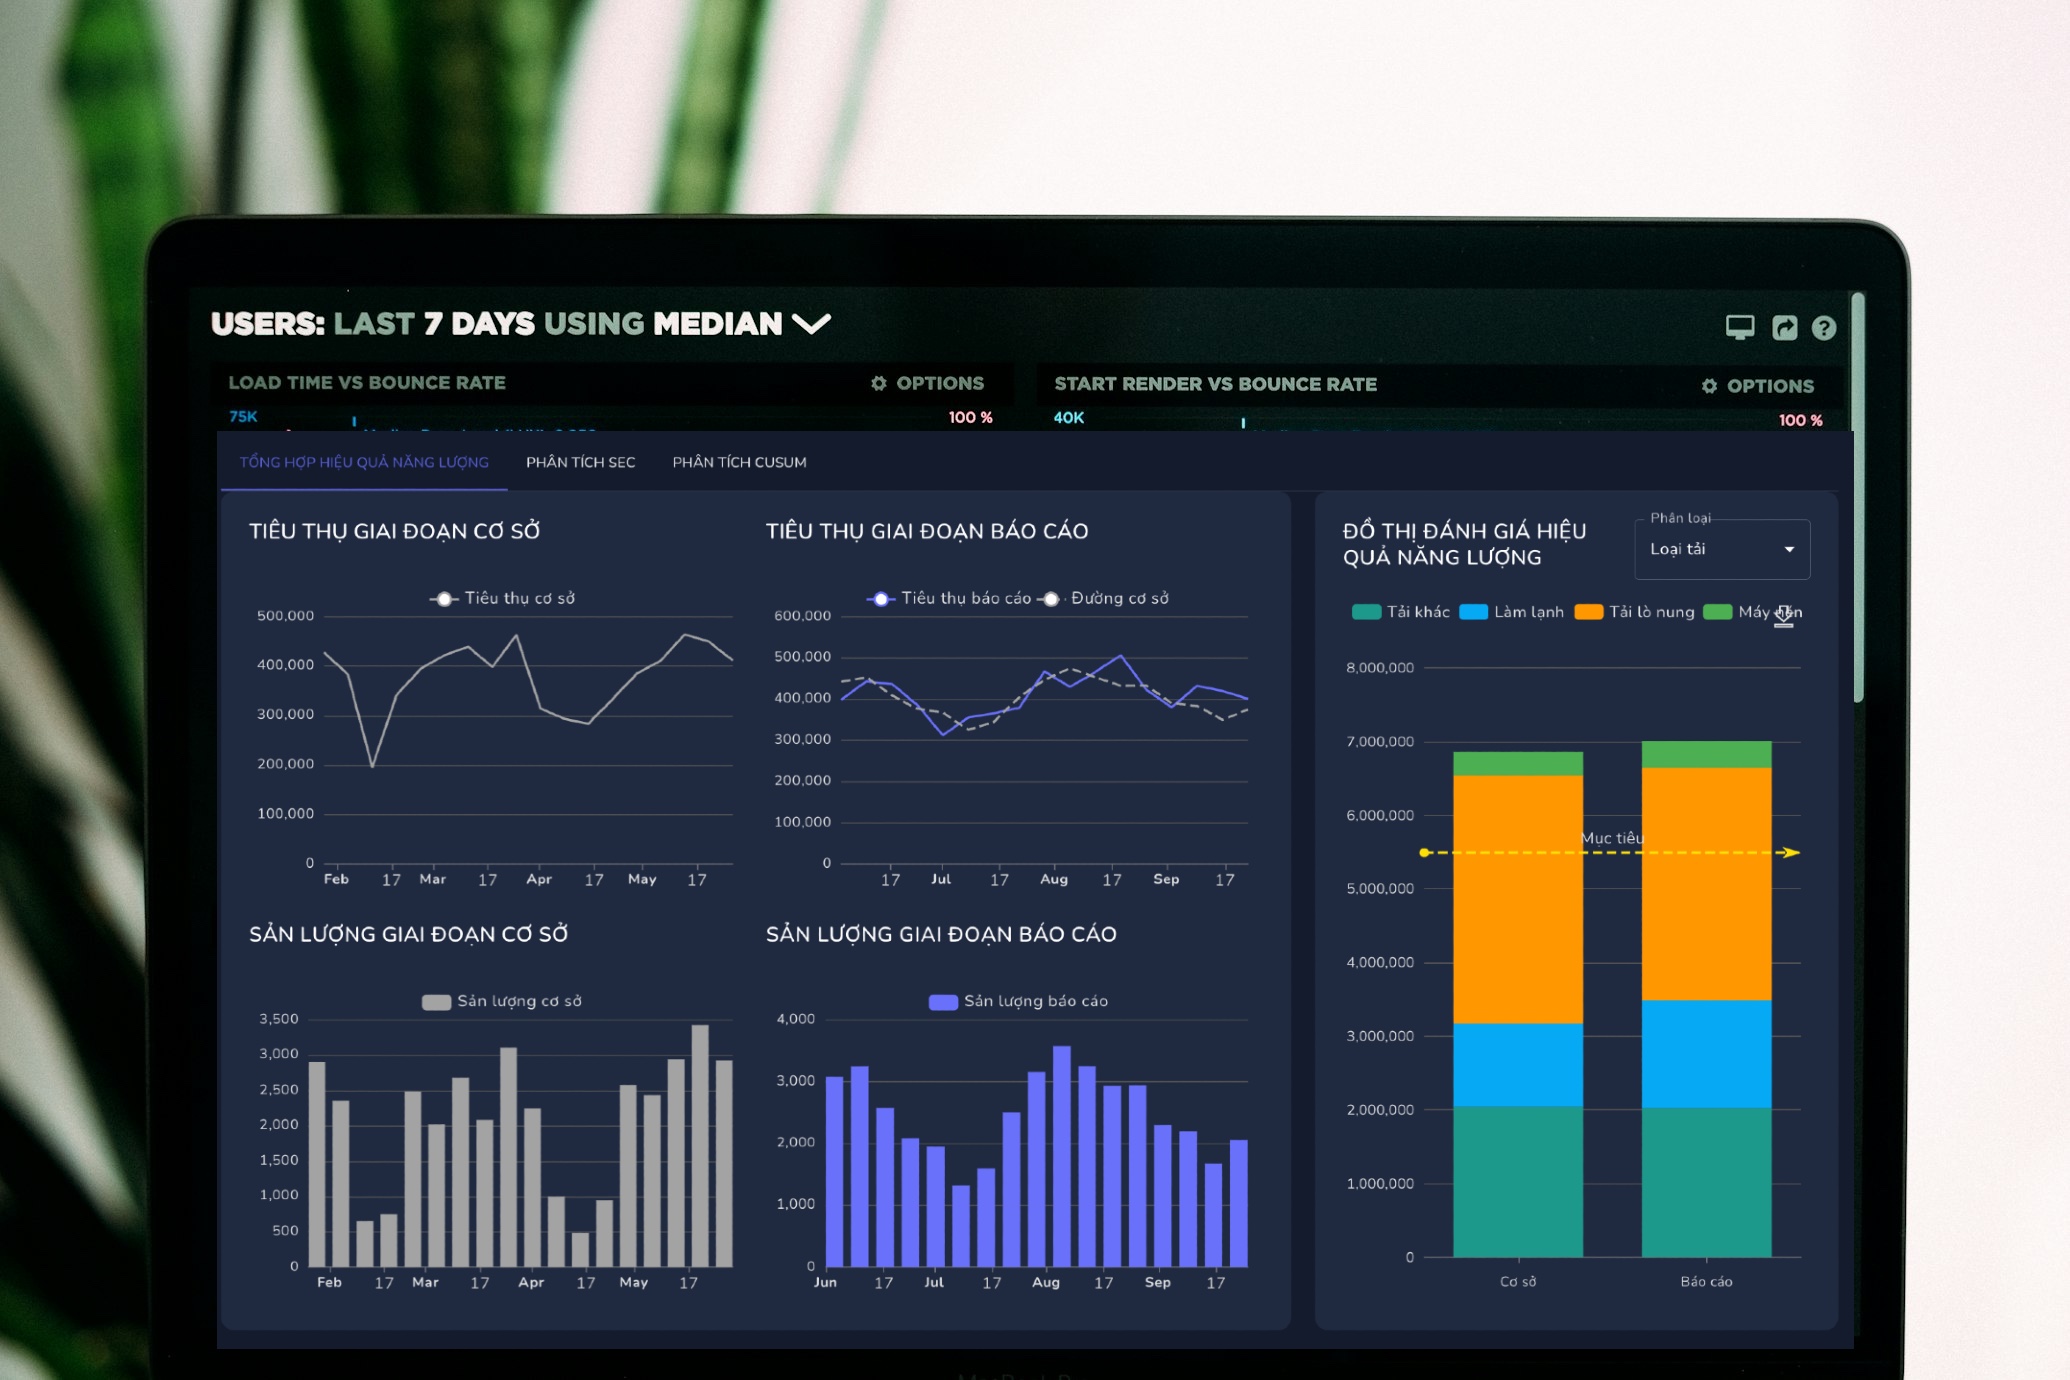Switch to the PHÂN TÍCH SEC tab

579,462
